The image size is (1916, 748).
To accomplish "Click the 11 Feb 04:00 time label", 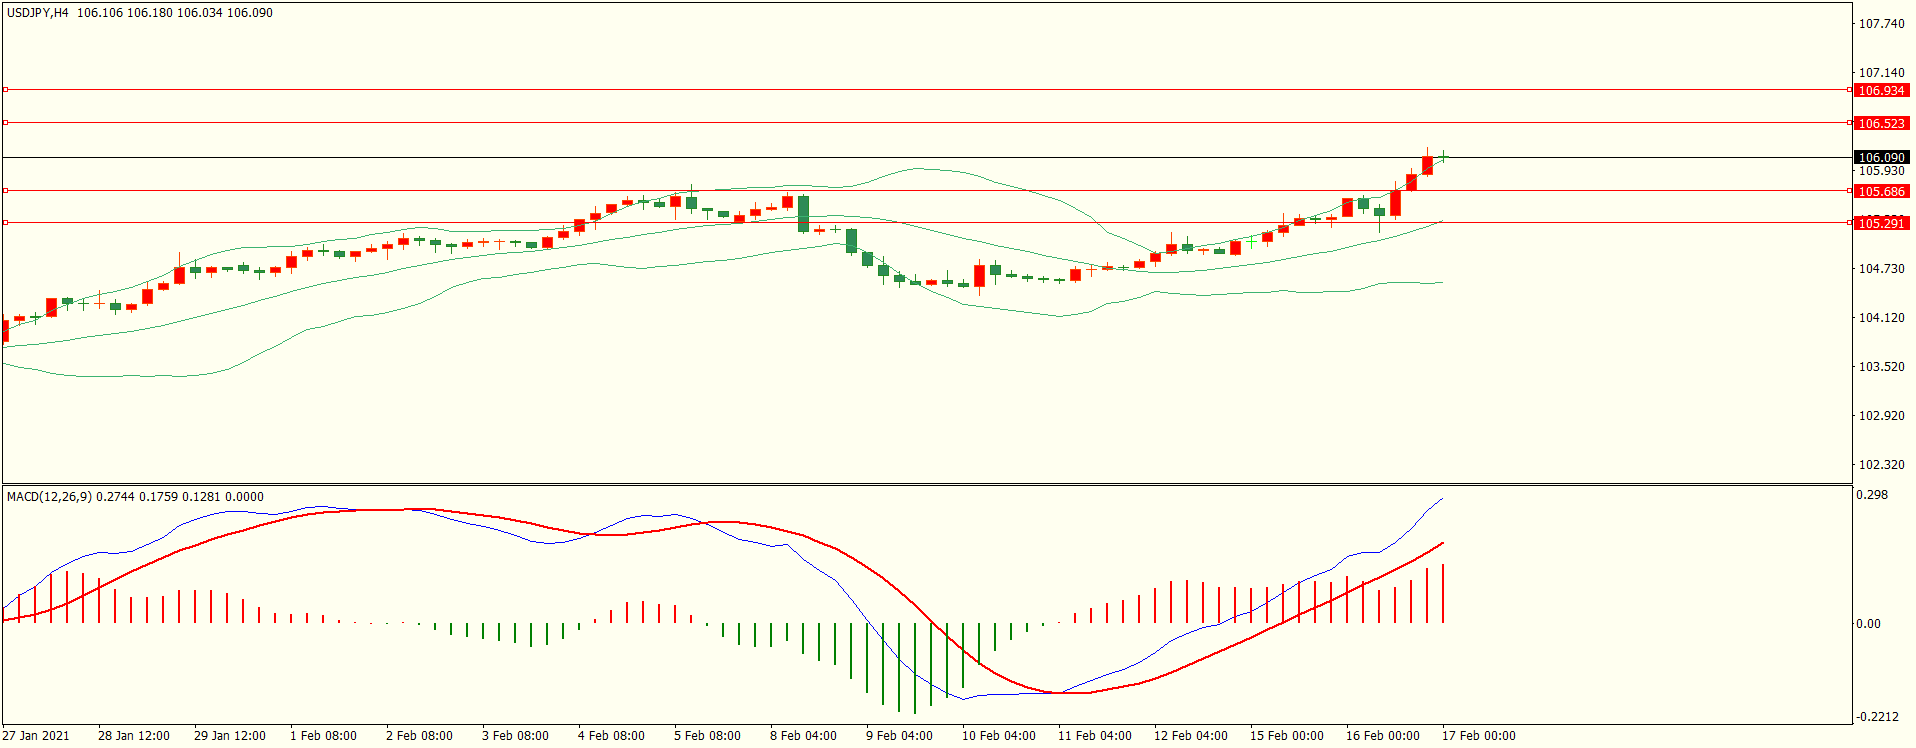I will pyautogui.click(x=1095, y=736).
